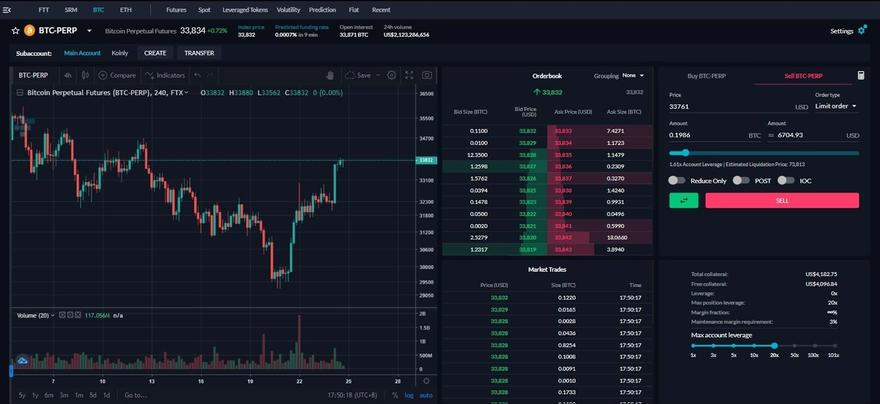Open the orderbook Grouping dropdown
This screenshot has width=880, height=404.
[x=633, y=75]
